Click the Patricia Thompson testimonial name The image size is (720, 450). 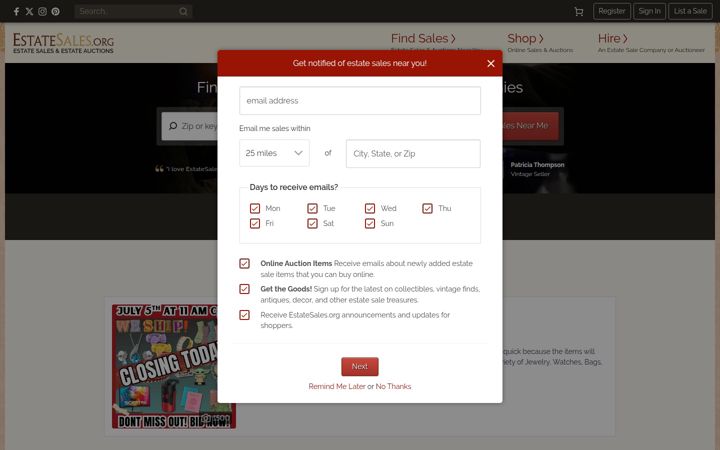pos(537,165)
